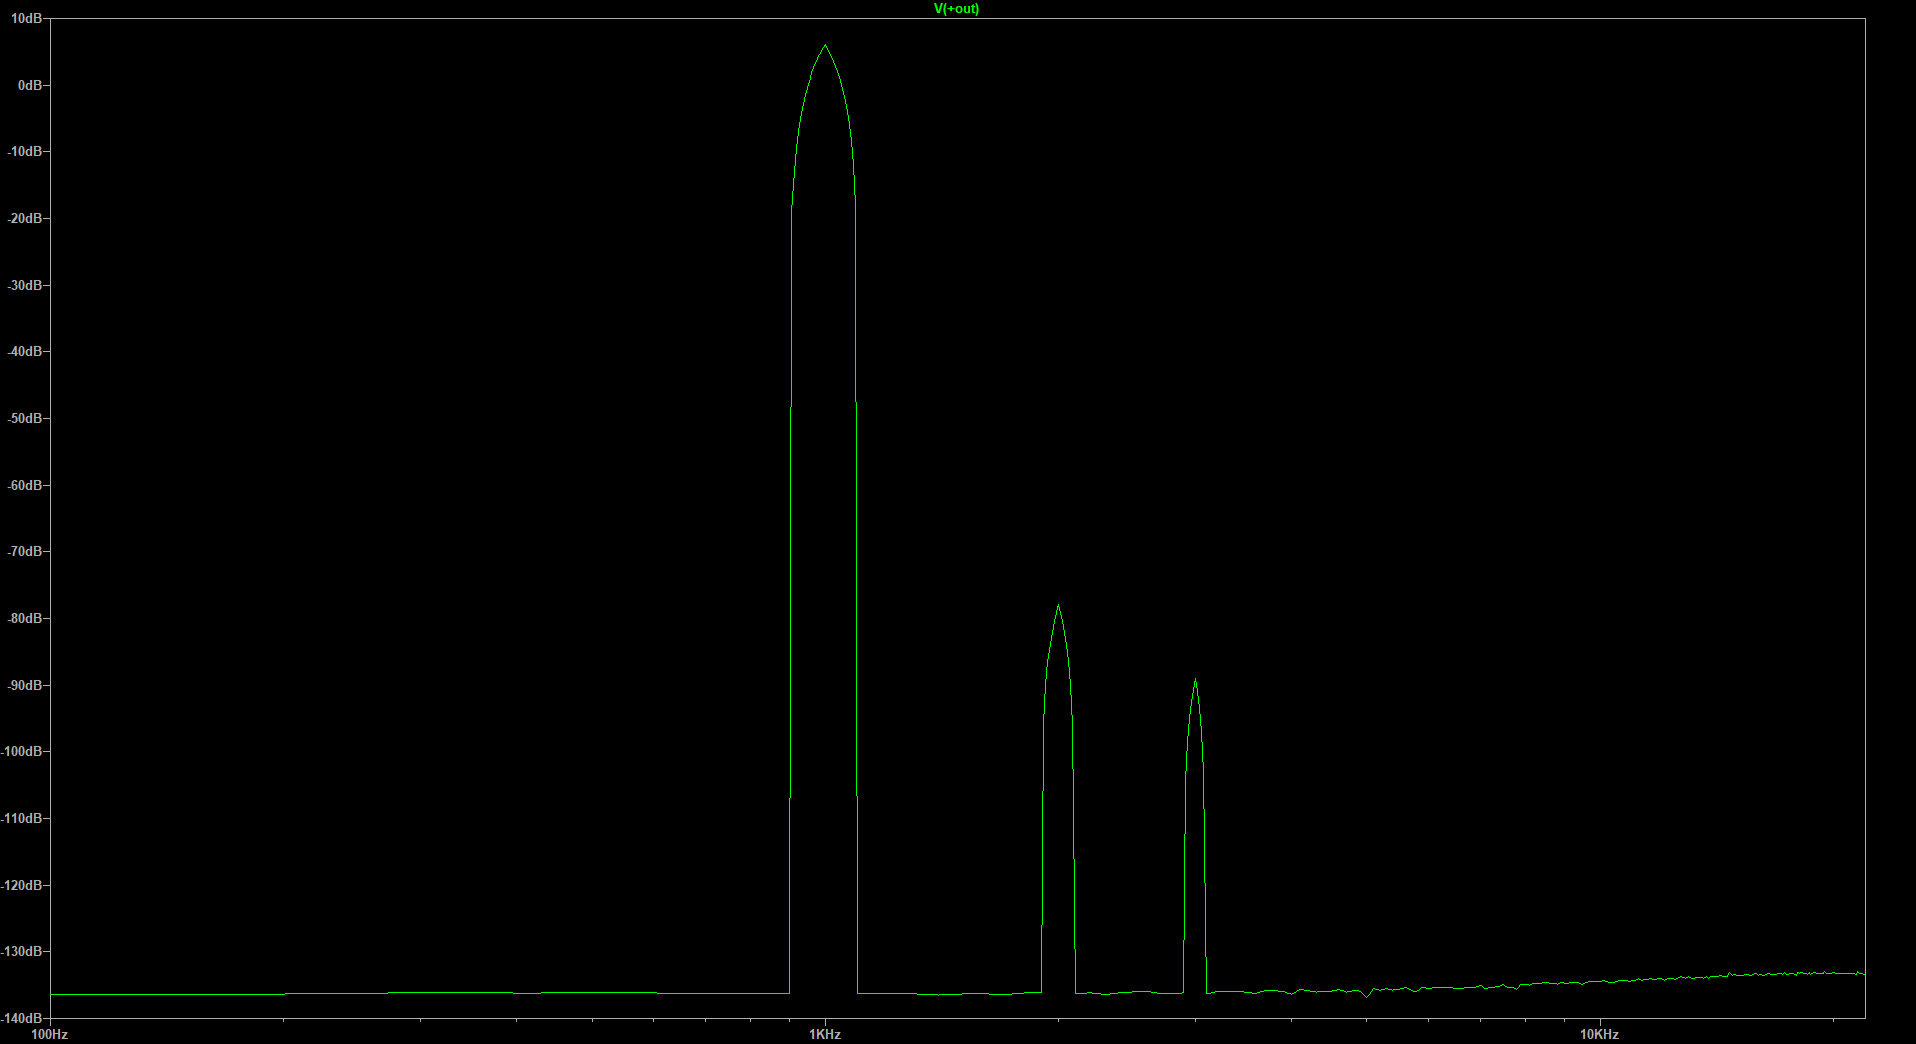Click the -60dB axis label
The height and width of the screenshot is (1044, 1916).
[x=25, y=486]
